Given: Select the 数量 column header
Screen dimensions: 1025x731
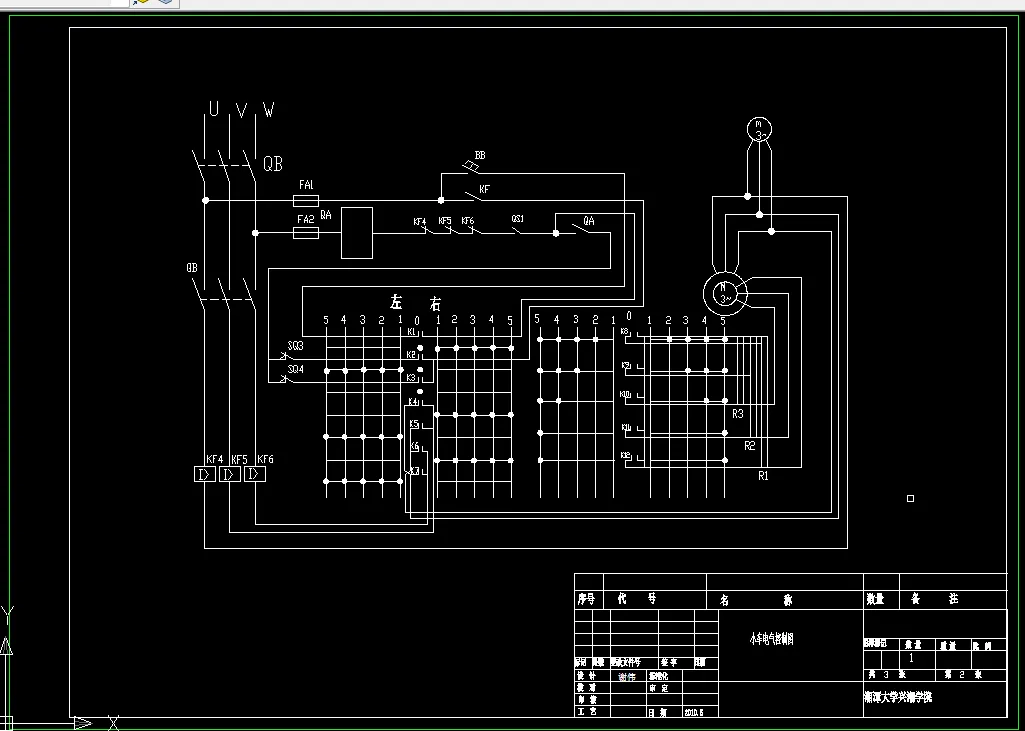Looking at the screenshot, I should [875, 599].
